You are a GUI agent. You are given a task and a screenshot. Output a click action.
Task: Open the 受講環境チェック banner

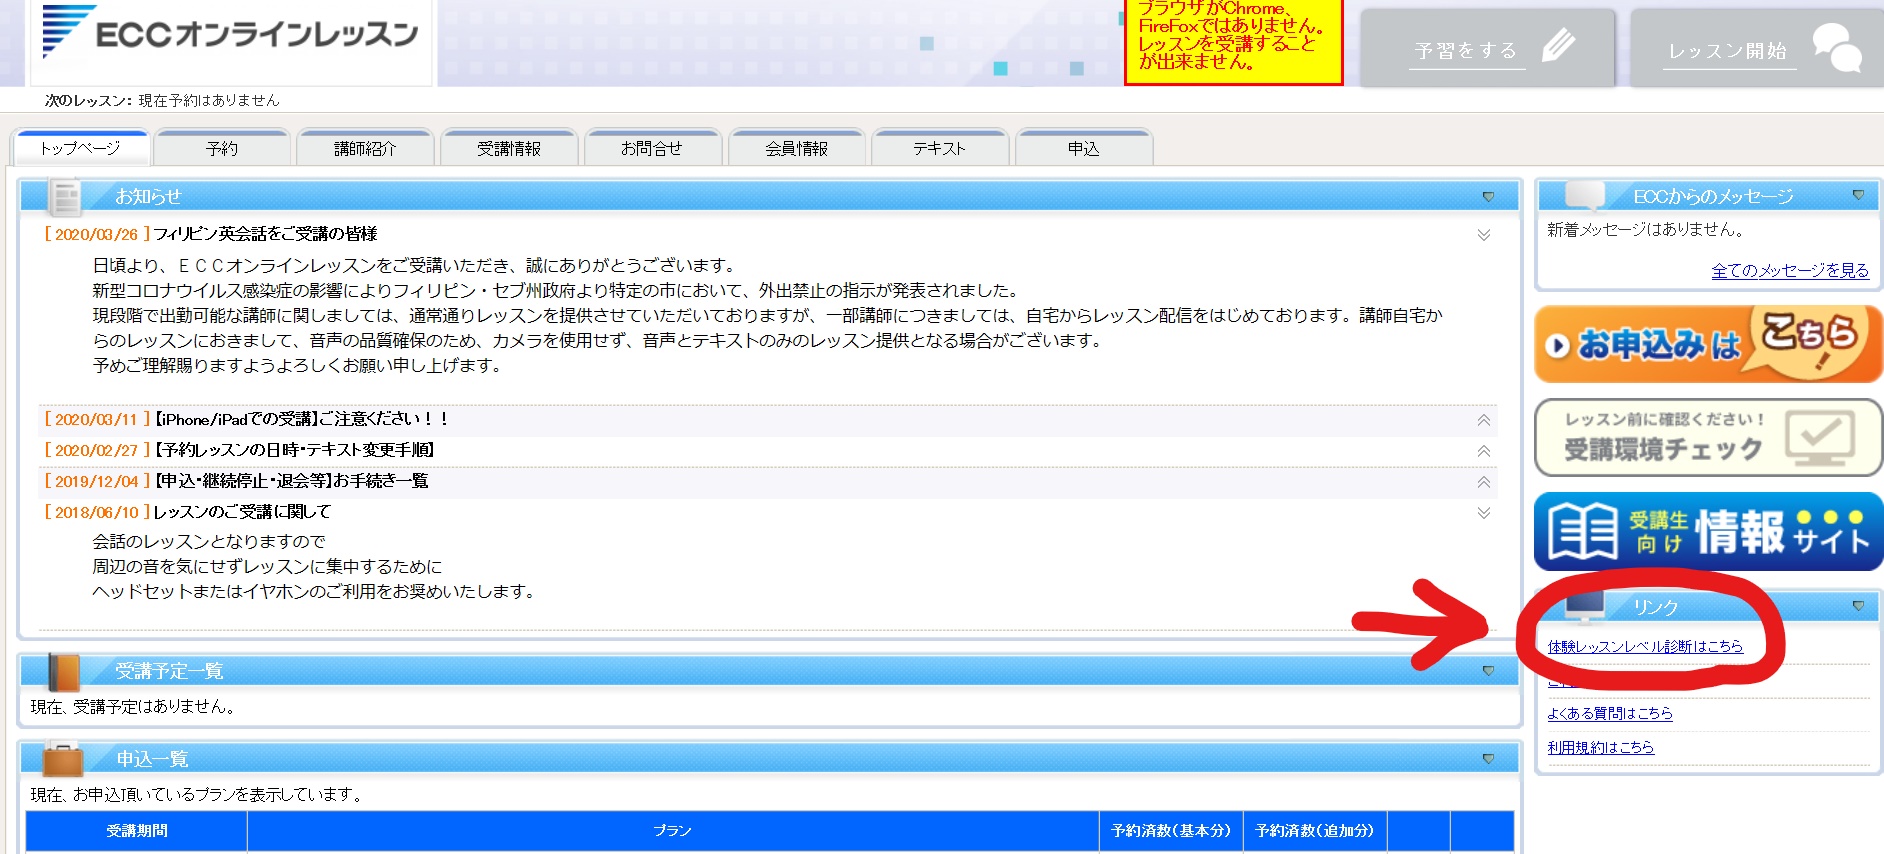1708,438
